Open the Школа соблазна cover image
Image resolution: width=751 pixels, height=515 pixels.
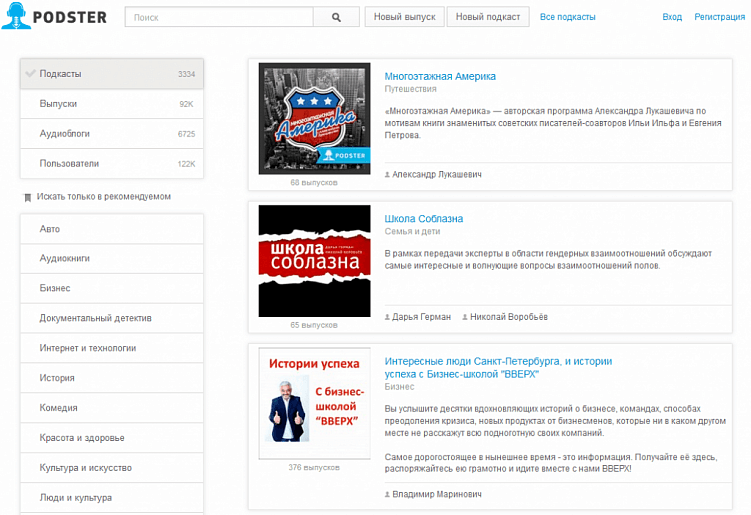(315, 261)
